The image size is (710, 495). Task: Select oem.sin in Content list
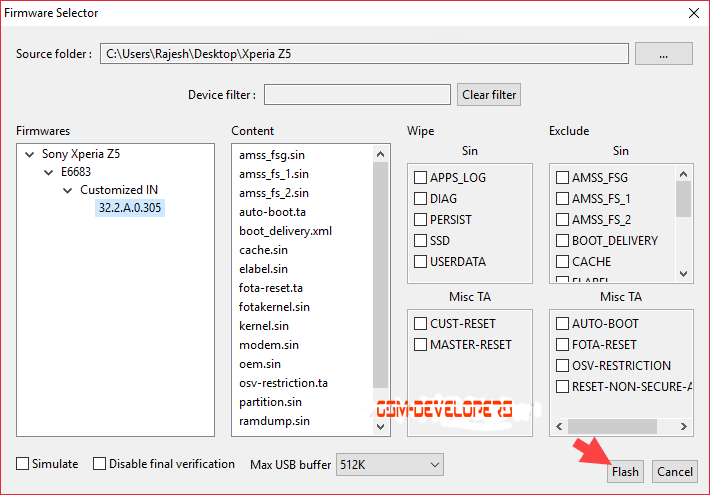click(259, 364)
